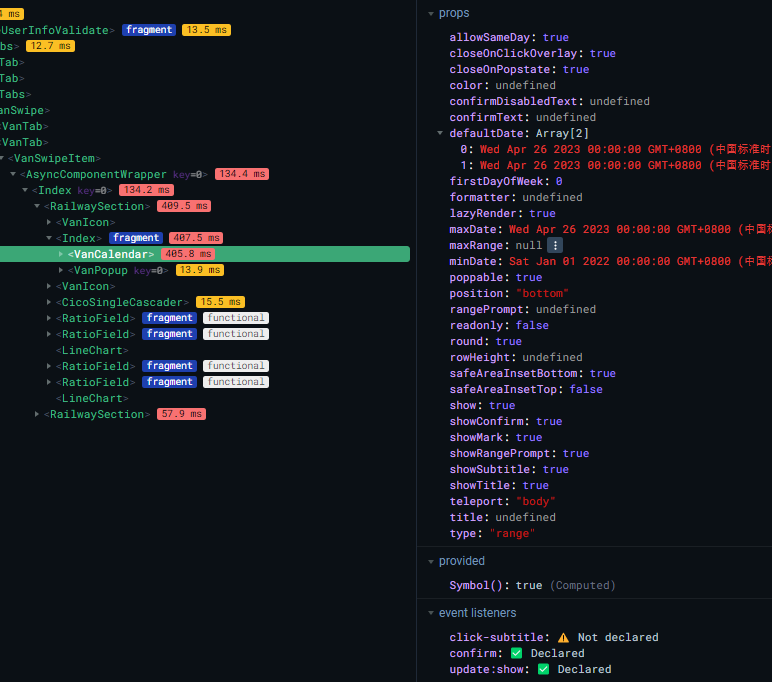Click the firstDayOfWeek 0 value

tap(559, 181)
